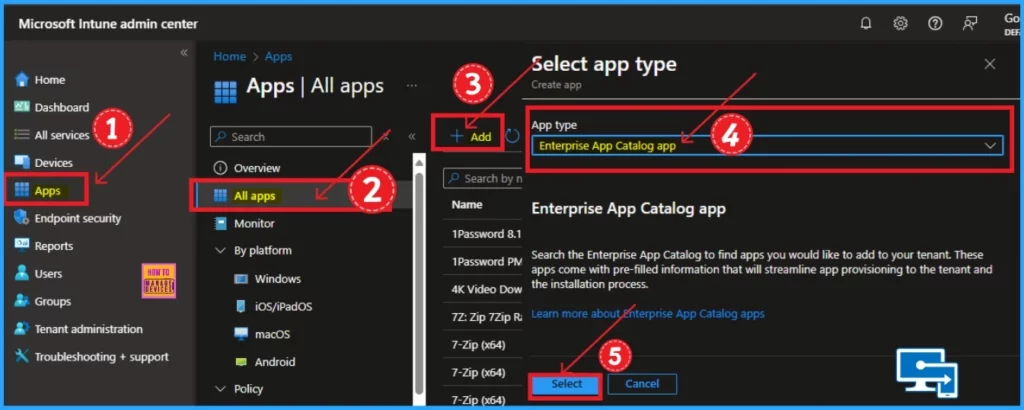This screenshot has width=1024, height=410.
Task: Click the Monitor icon in Apps menu
Action: tap(221, 223)
